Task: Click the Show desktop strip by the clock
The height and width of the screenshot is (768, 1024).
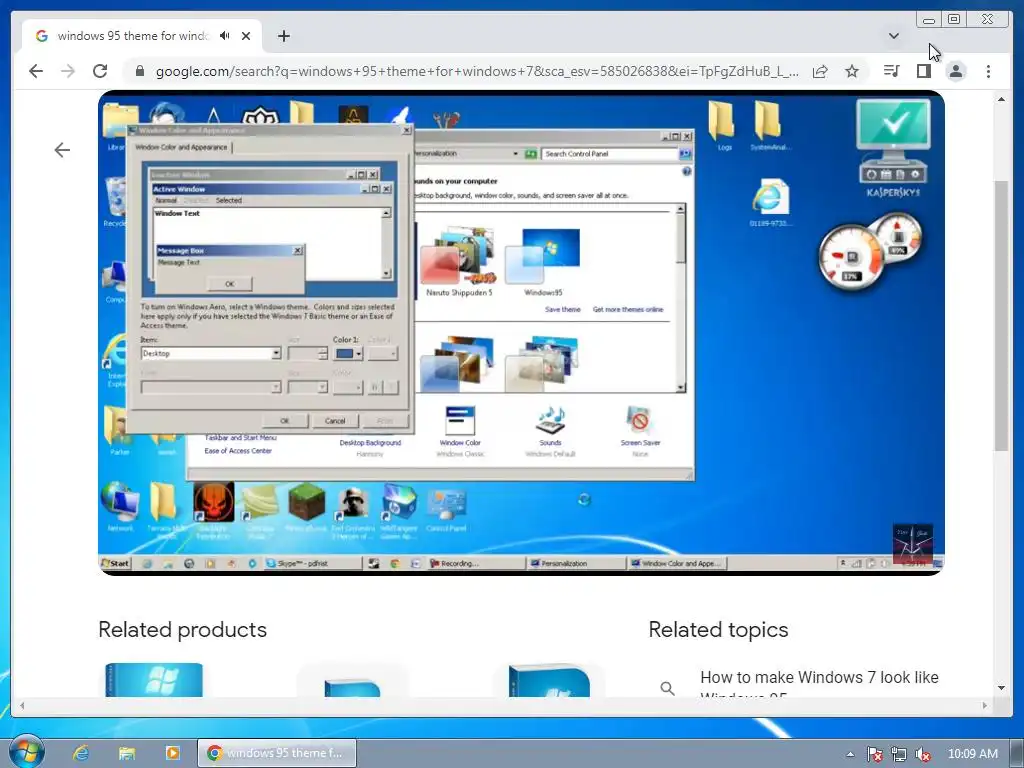Action: 1018,753
